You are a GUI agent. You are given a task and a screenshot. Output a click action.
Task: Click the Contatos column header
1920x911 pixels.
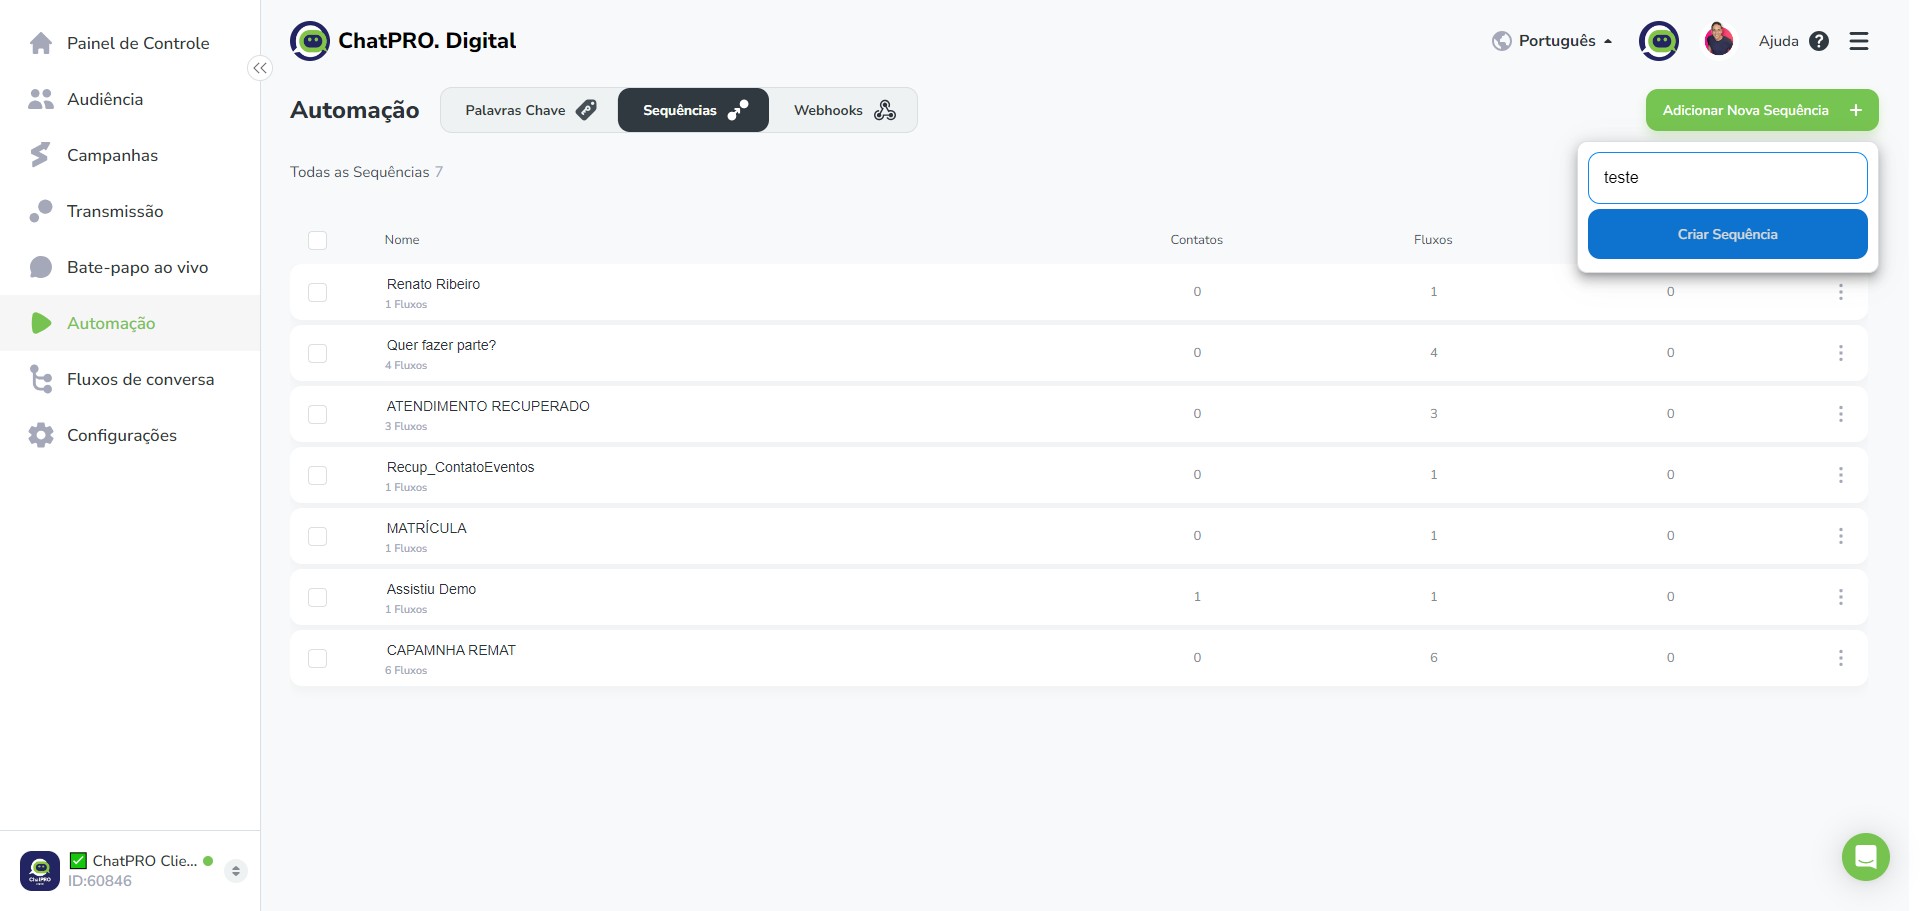click(x=1197, y=240)
